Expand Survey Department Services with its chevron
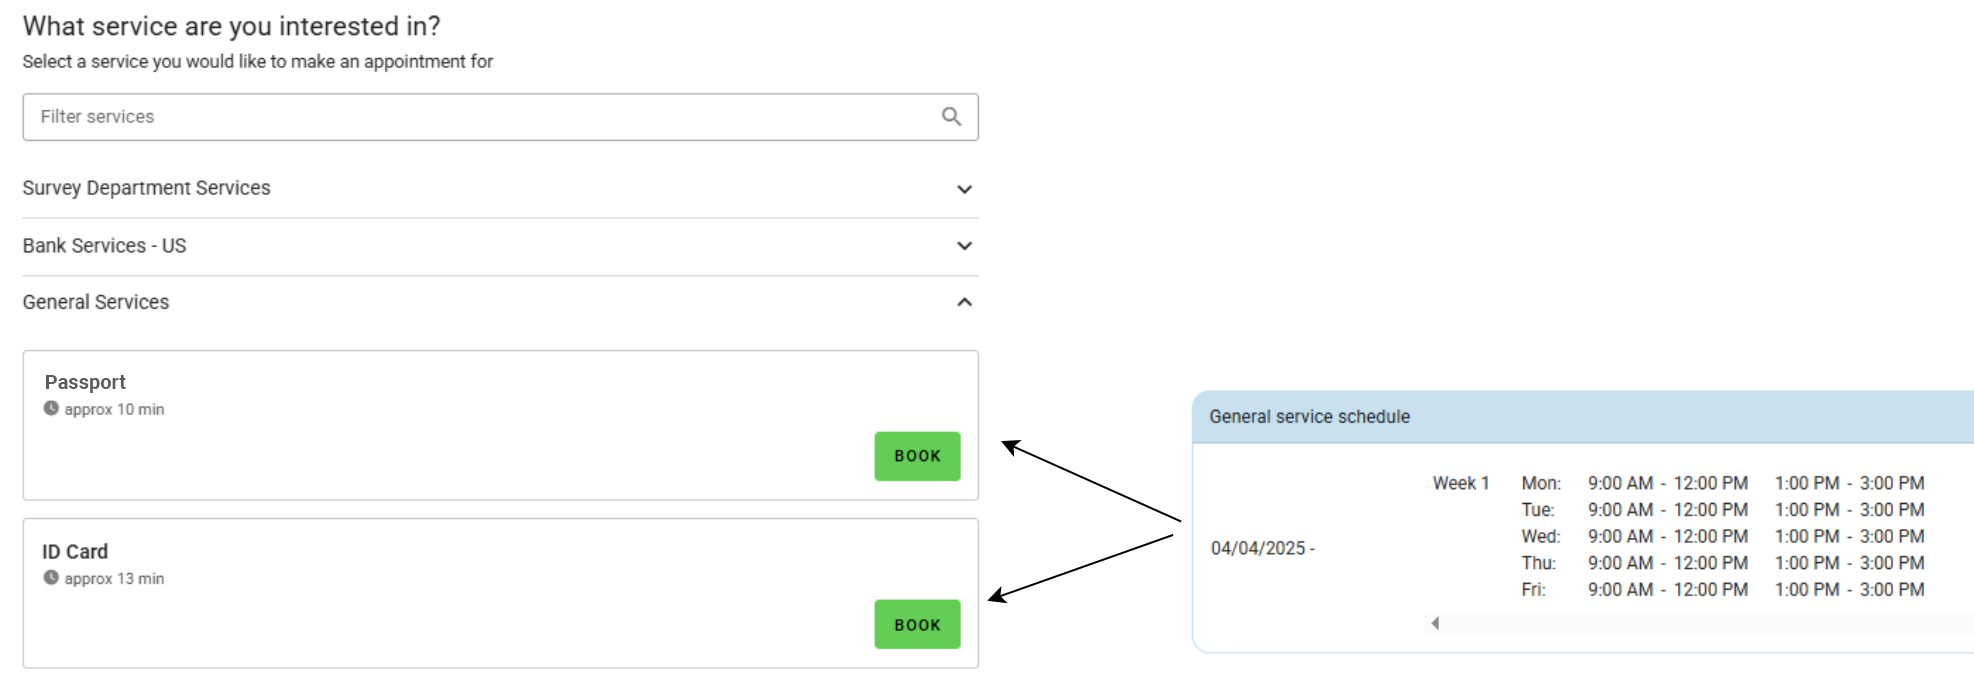 [964, 189]
